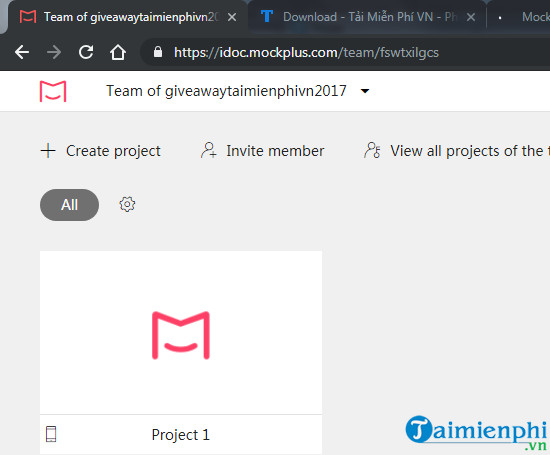Click the forward navigation arrow

(54, 53)
